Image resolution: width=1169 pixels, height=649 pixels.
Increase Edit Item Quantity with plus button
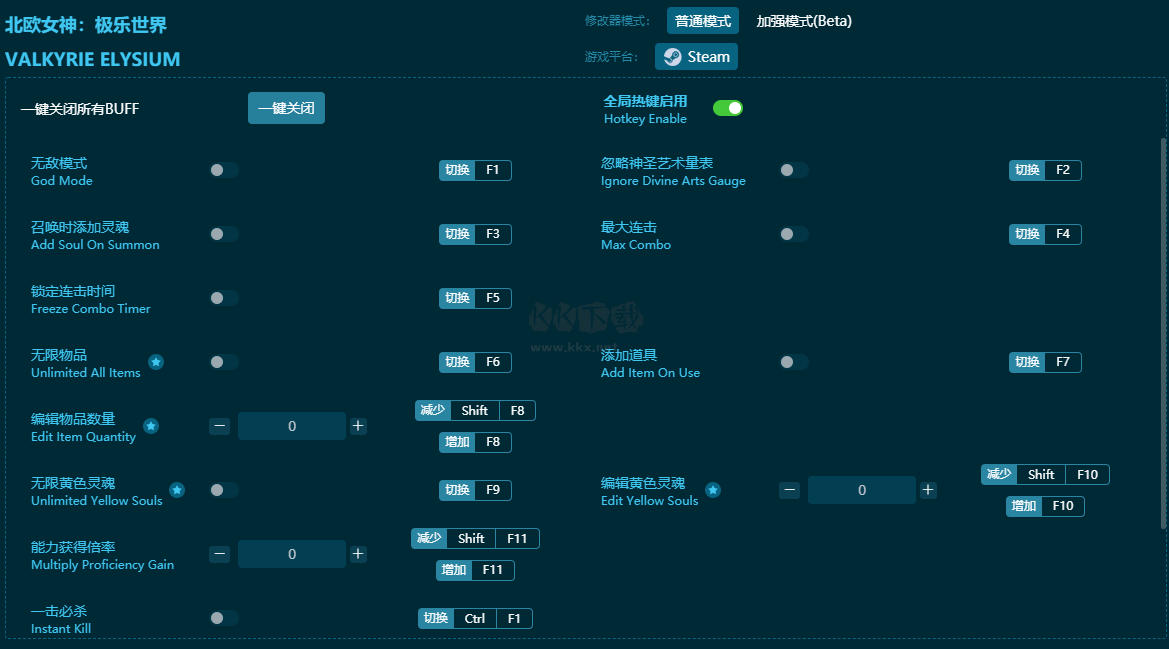click(358, 426)
